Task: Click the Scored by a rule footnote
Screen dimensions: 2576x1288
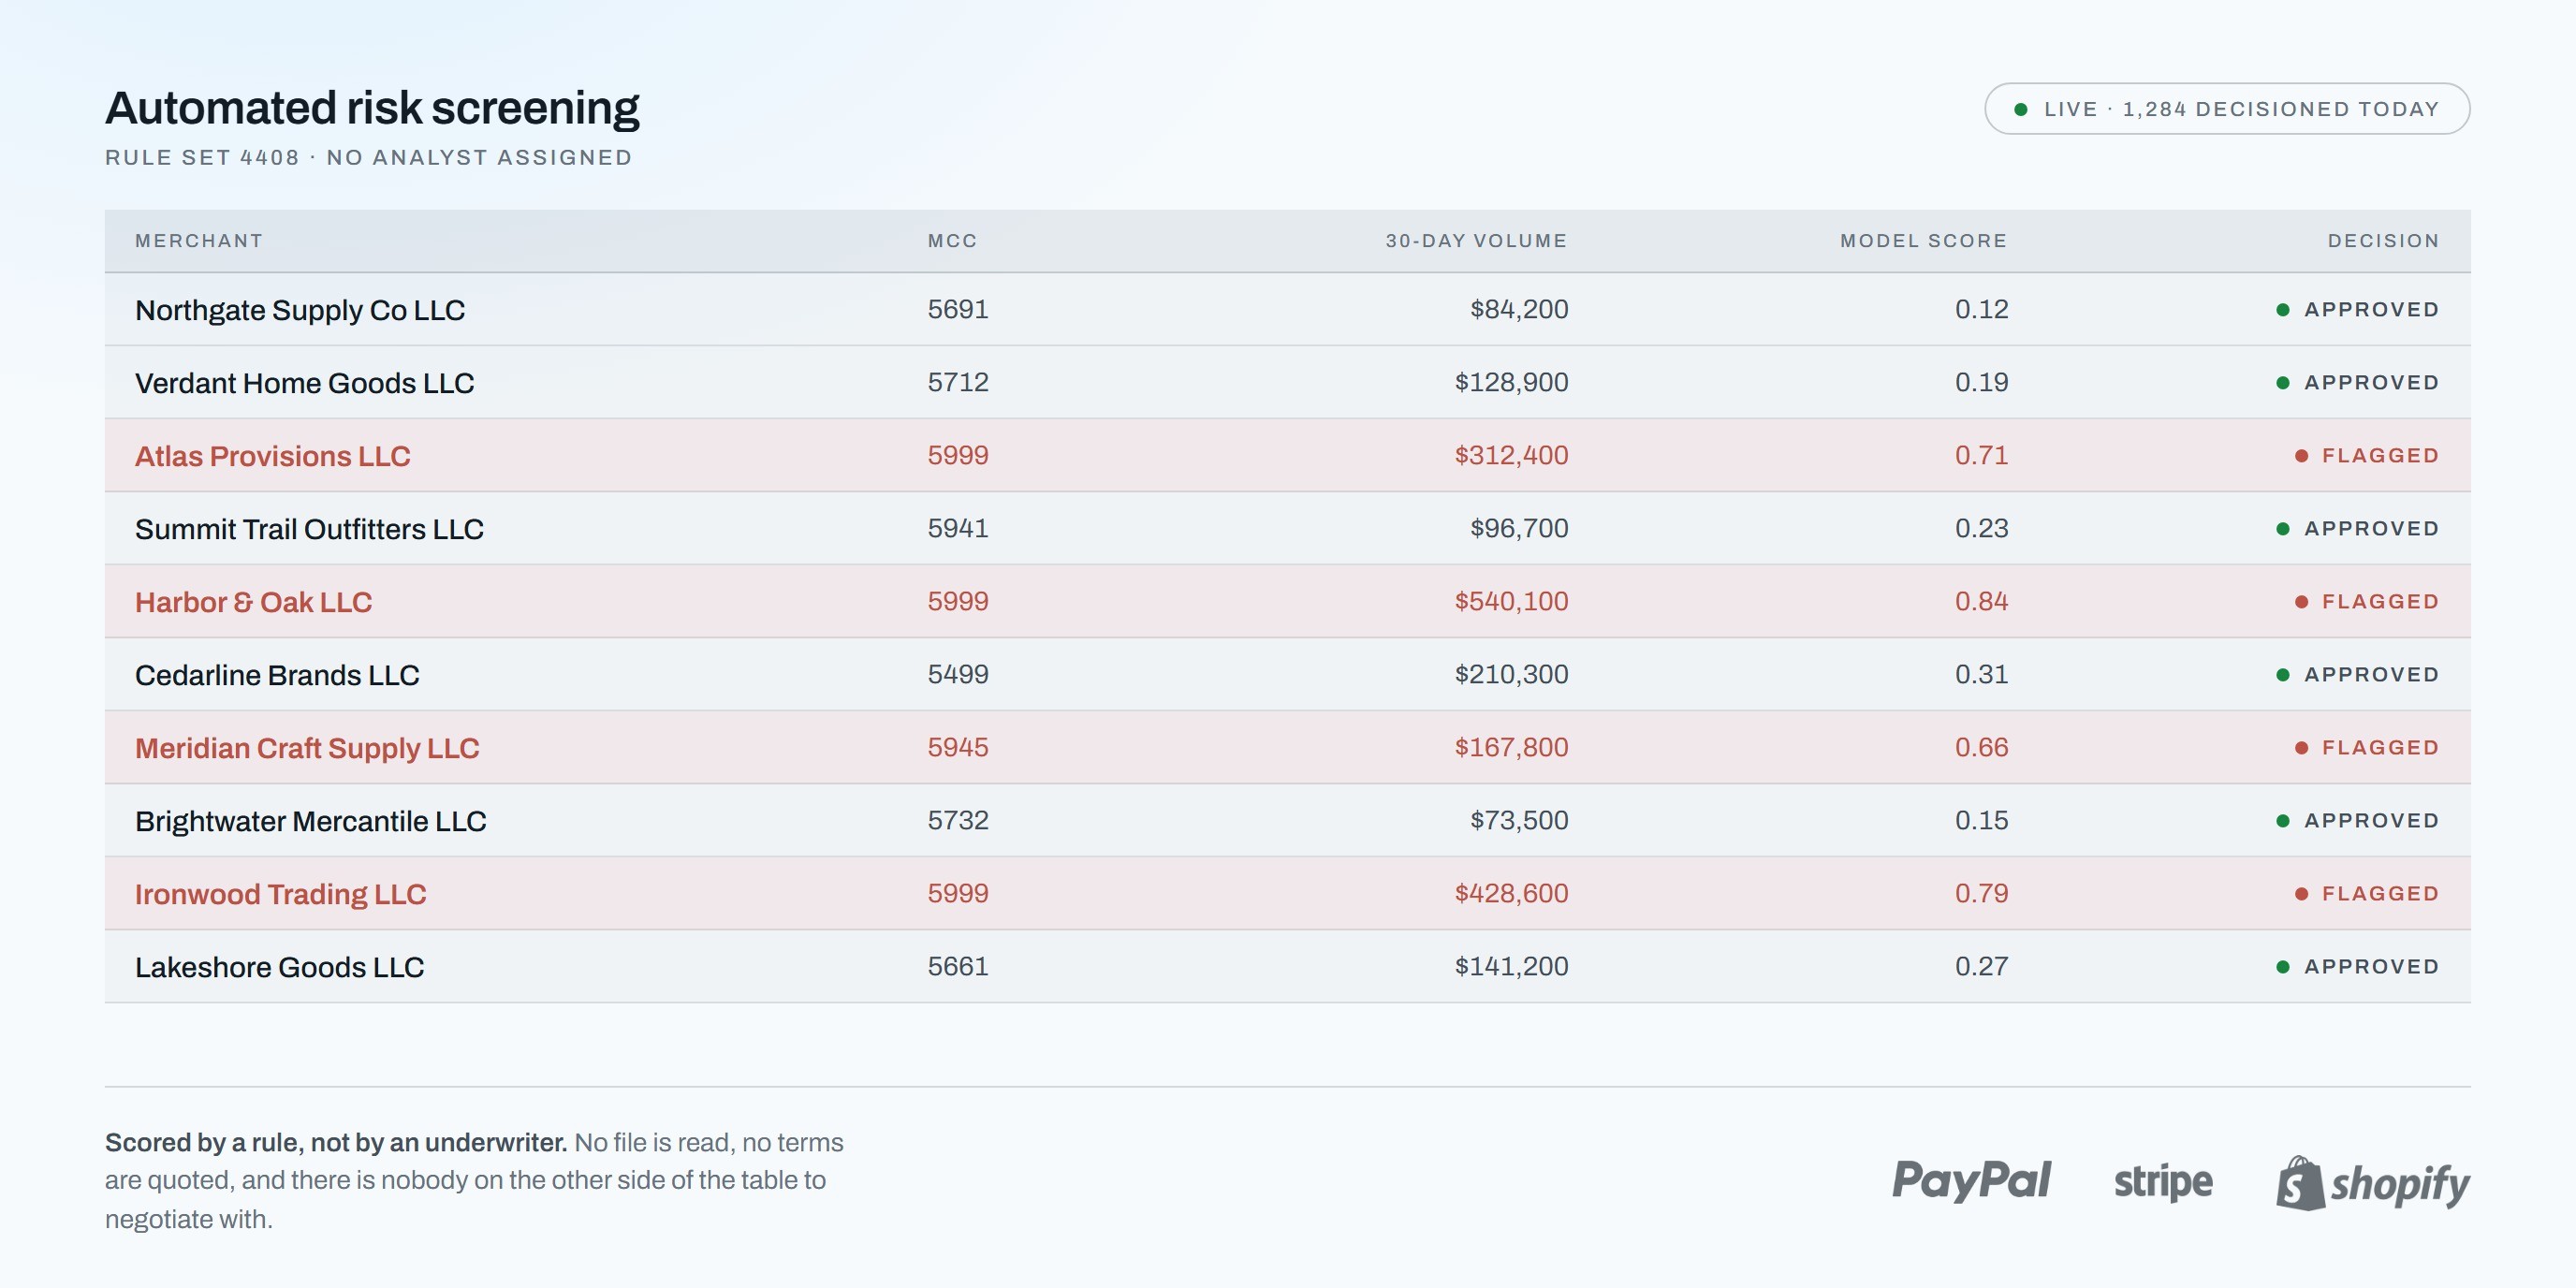Action: 474,1181
